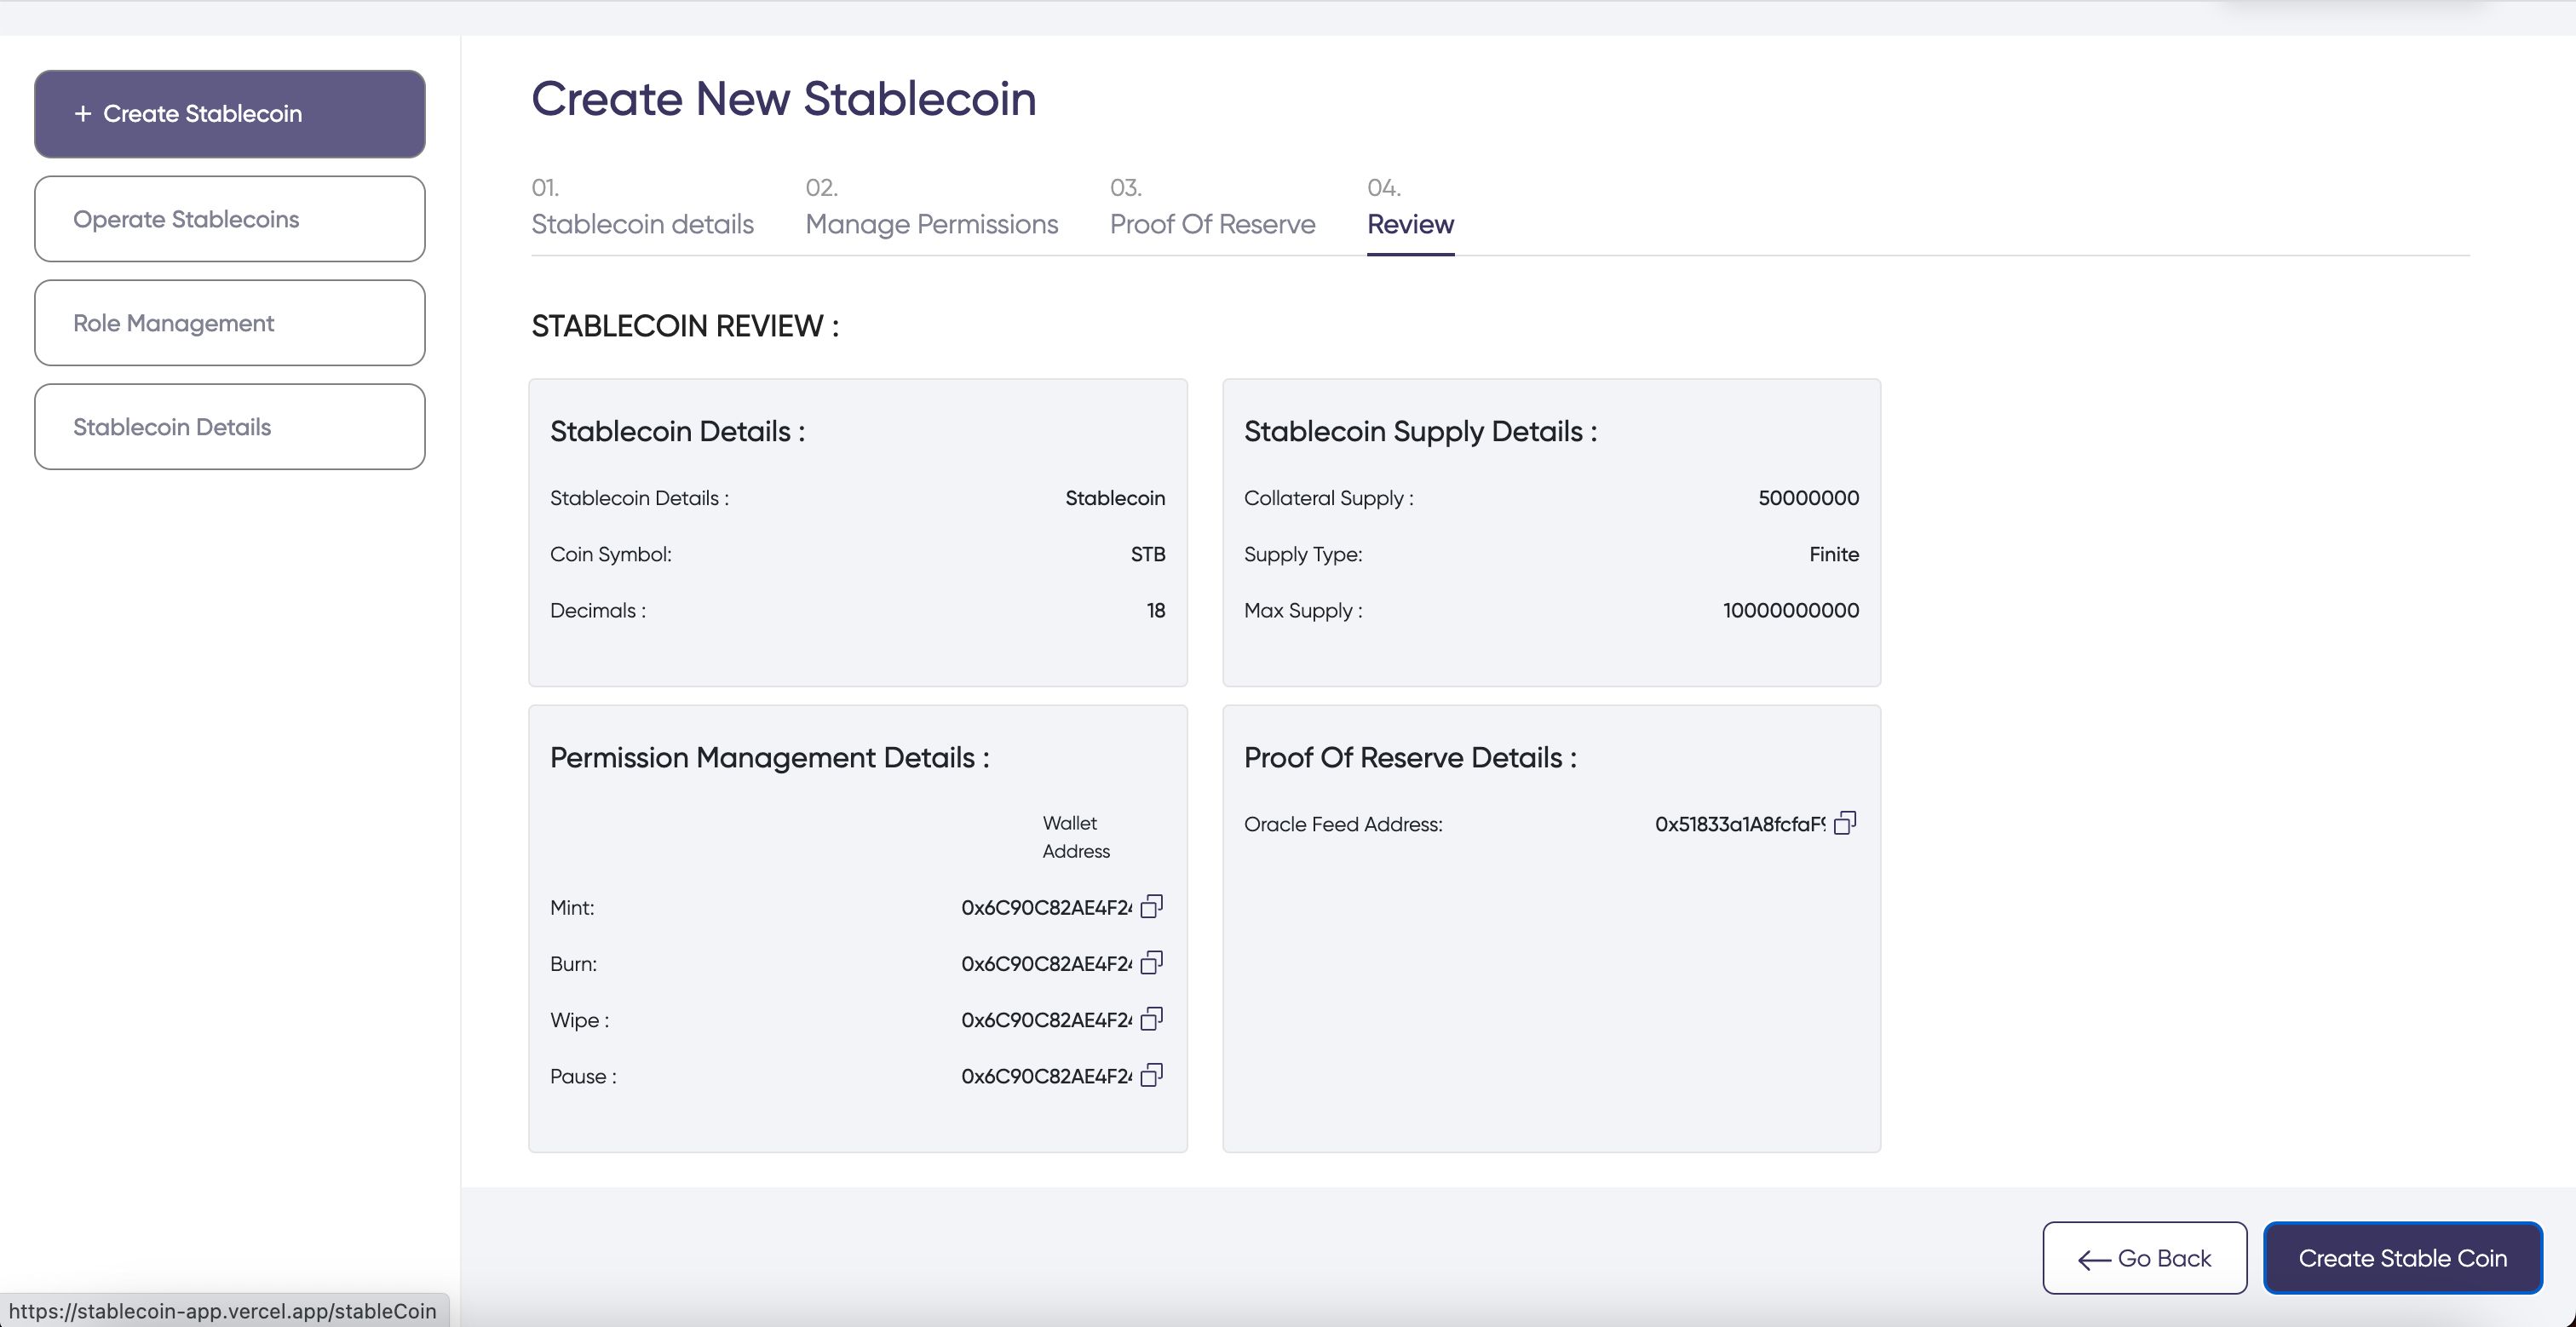Click the Permission Management Details heading
2576x1327 pixels.
pos(770,758)
